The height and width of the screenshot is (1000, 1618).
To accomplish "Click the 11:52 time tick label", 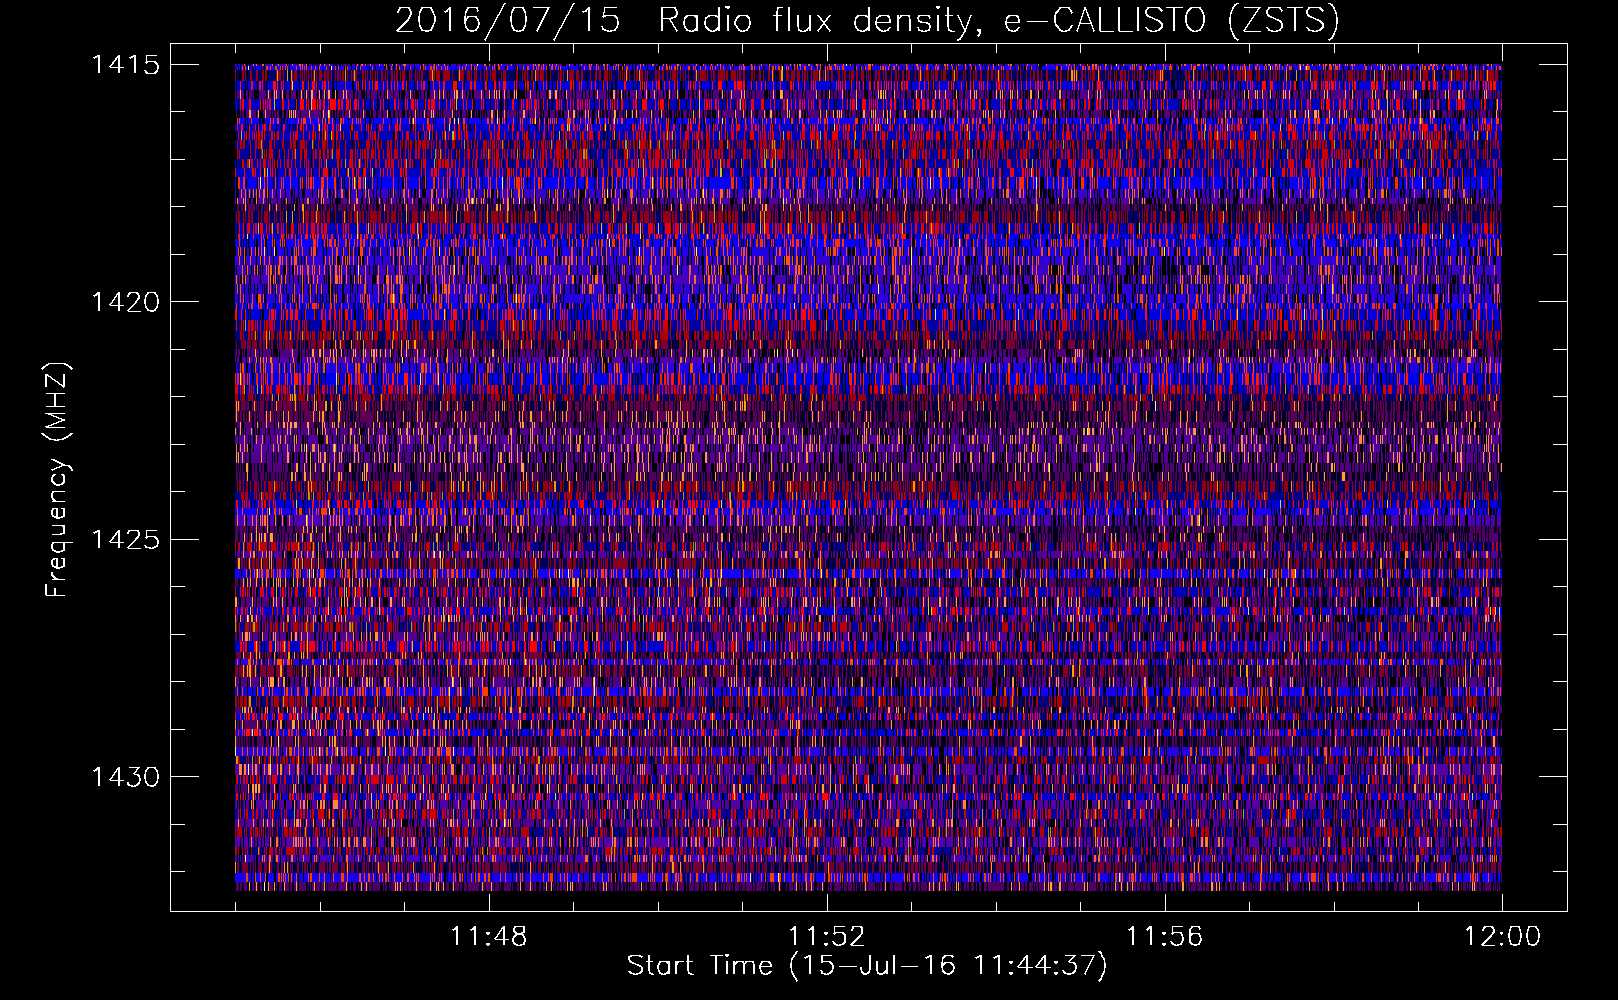I will (827, 937).
